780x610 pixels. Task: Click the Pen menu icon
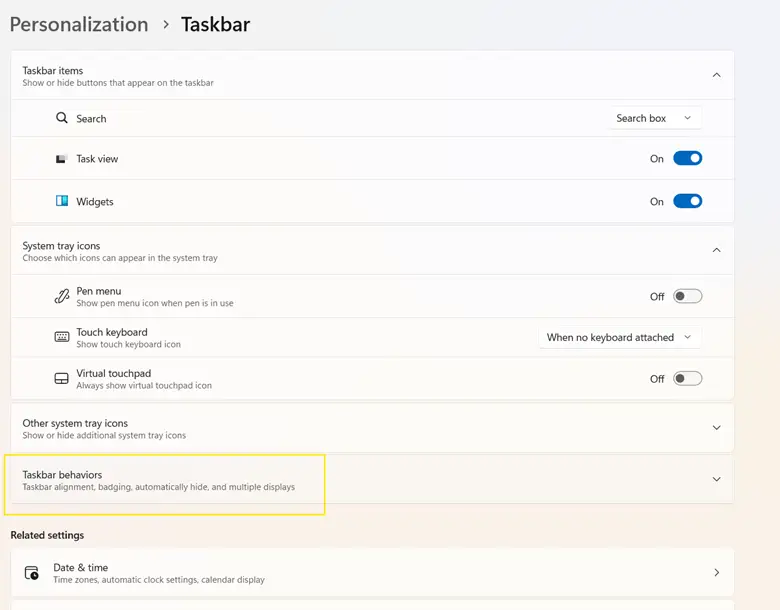coord(62,297)
